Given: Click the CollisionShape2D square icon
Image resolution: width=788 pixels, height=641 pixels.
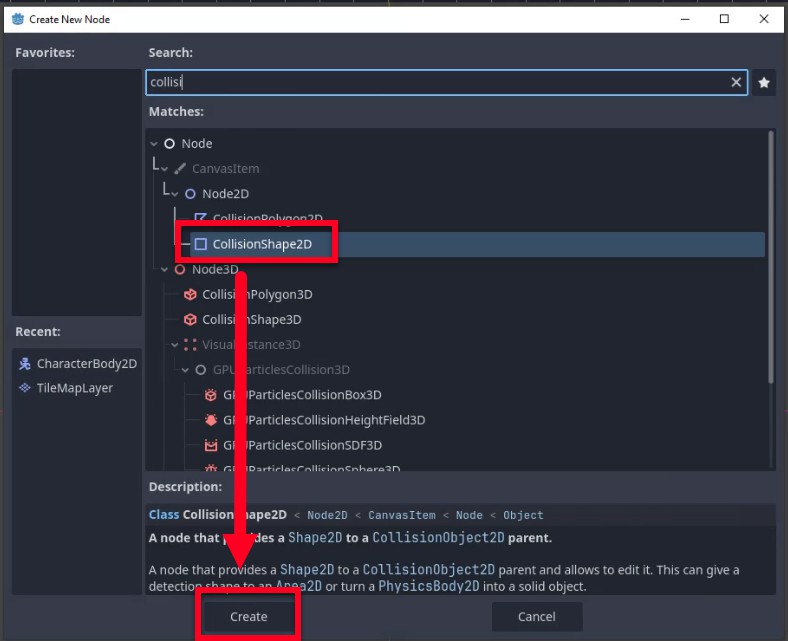Looking at the screenshot, I should coord(201,244).
